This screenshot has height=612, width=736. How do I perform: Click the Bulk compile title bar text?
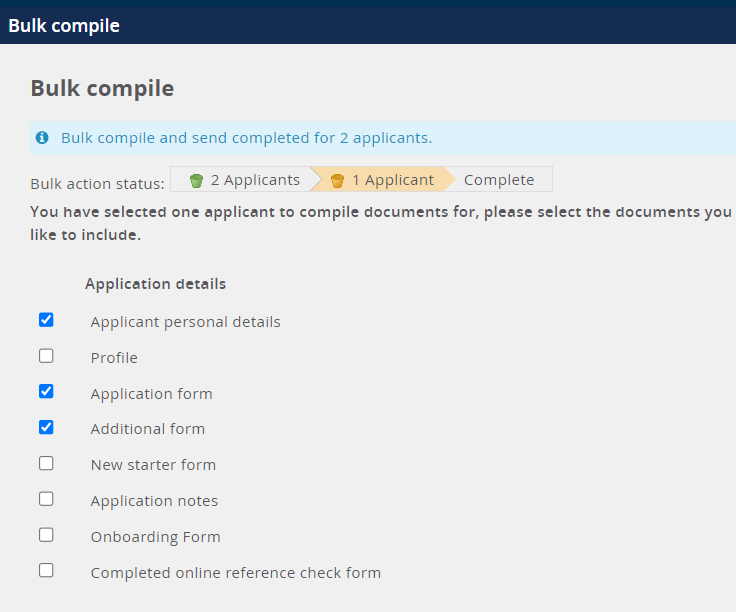(x=64, y=26)
